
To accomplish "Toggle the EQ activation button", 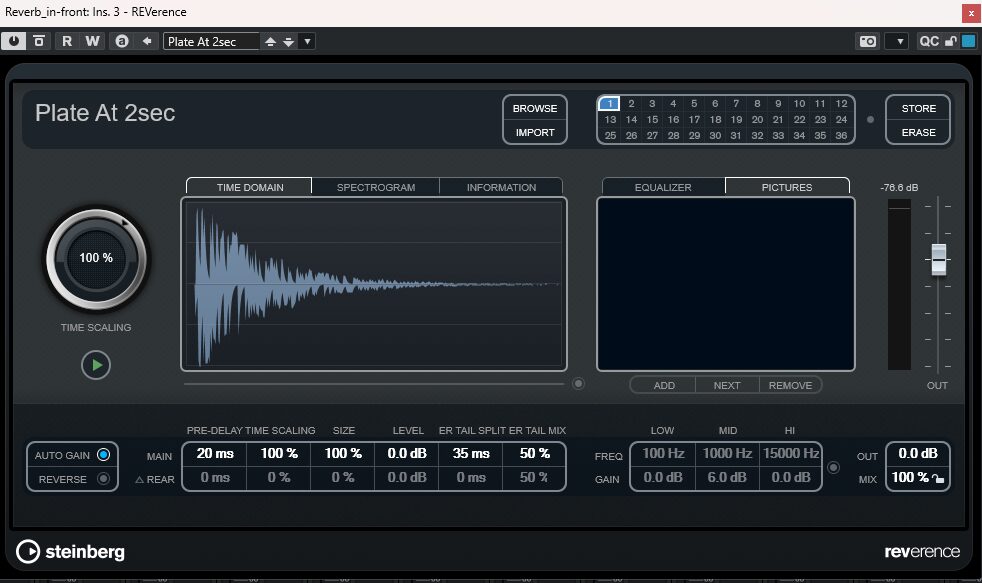I will [x=834, y=467].
